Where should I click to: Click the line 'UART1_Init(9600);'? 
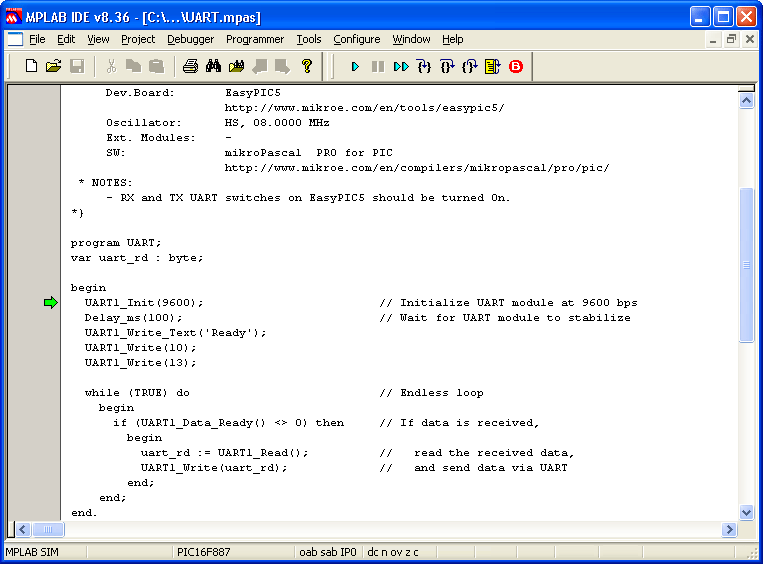coord(144,303)
